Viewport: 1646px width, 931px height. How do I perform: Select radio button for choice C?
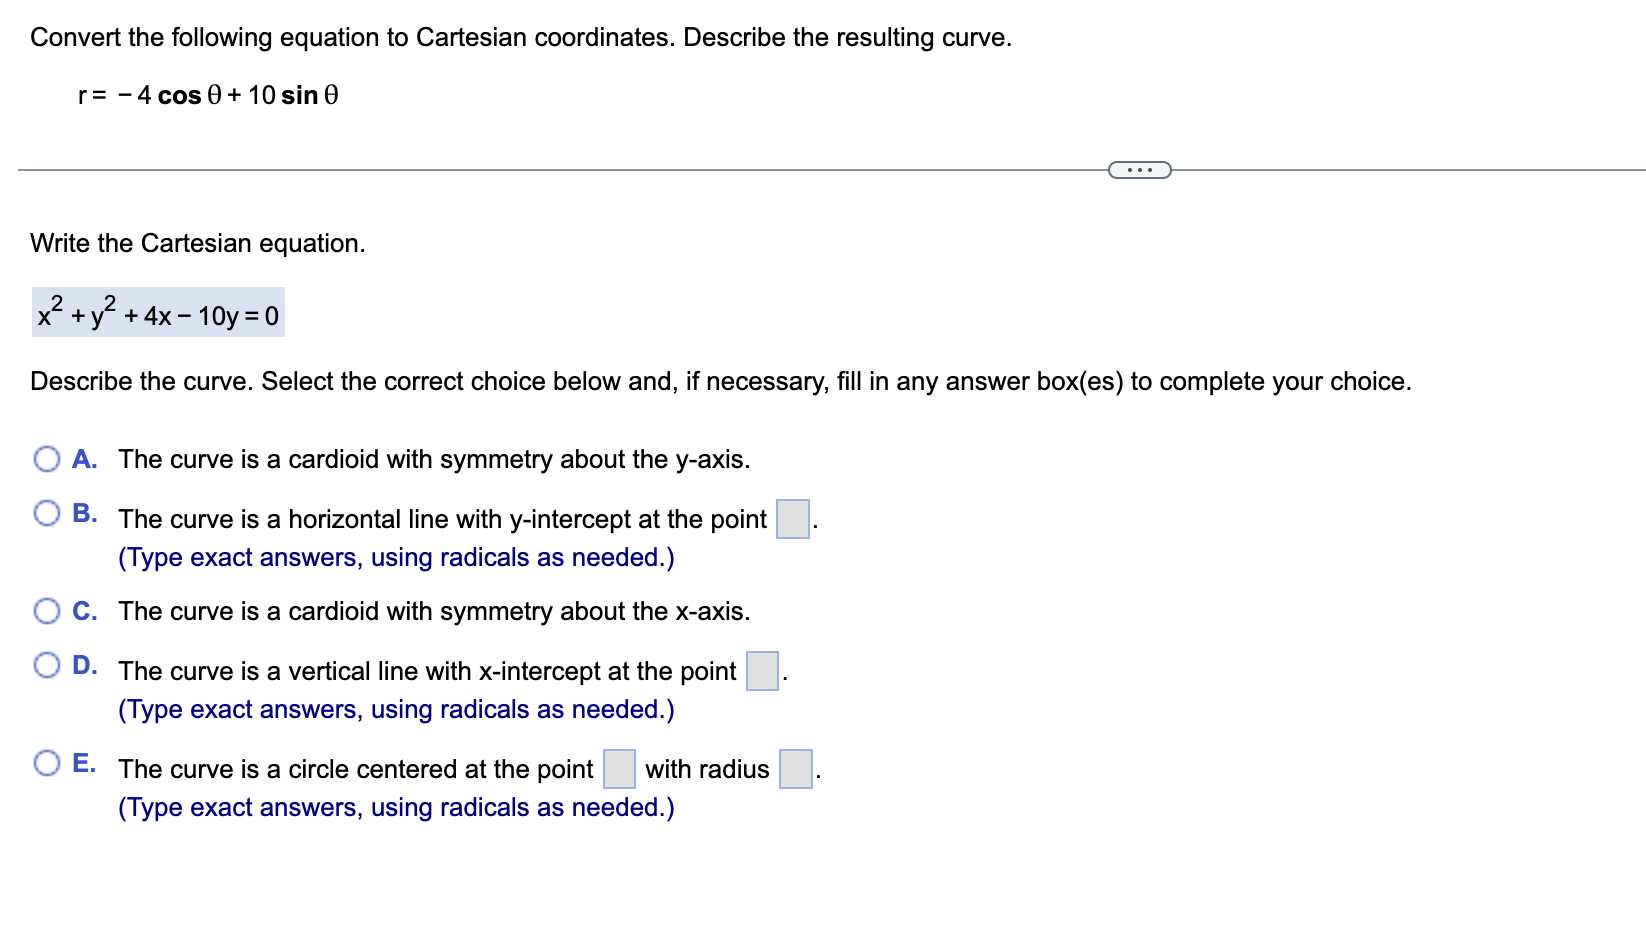[46, 611]
